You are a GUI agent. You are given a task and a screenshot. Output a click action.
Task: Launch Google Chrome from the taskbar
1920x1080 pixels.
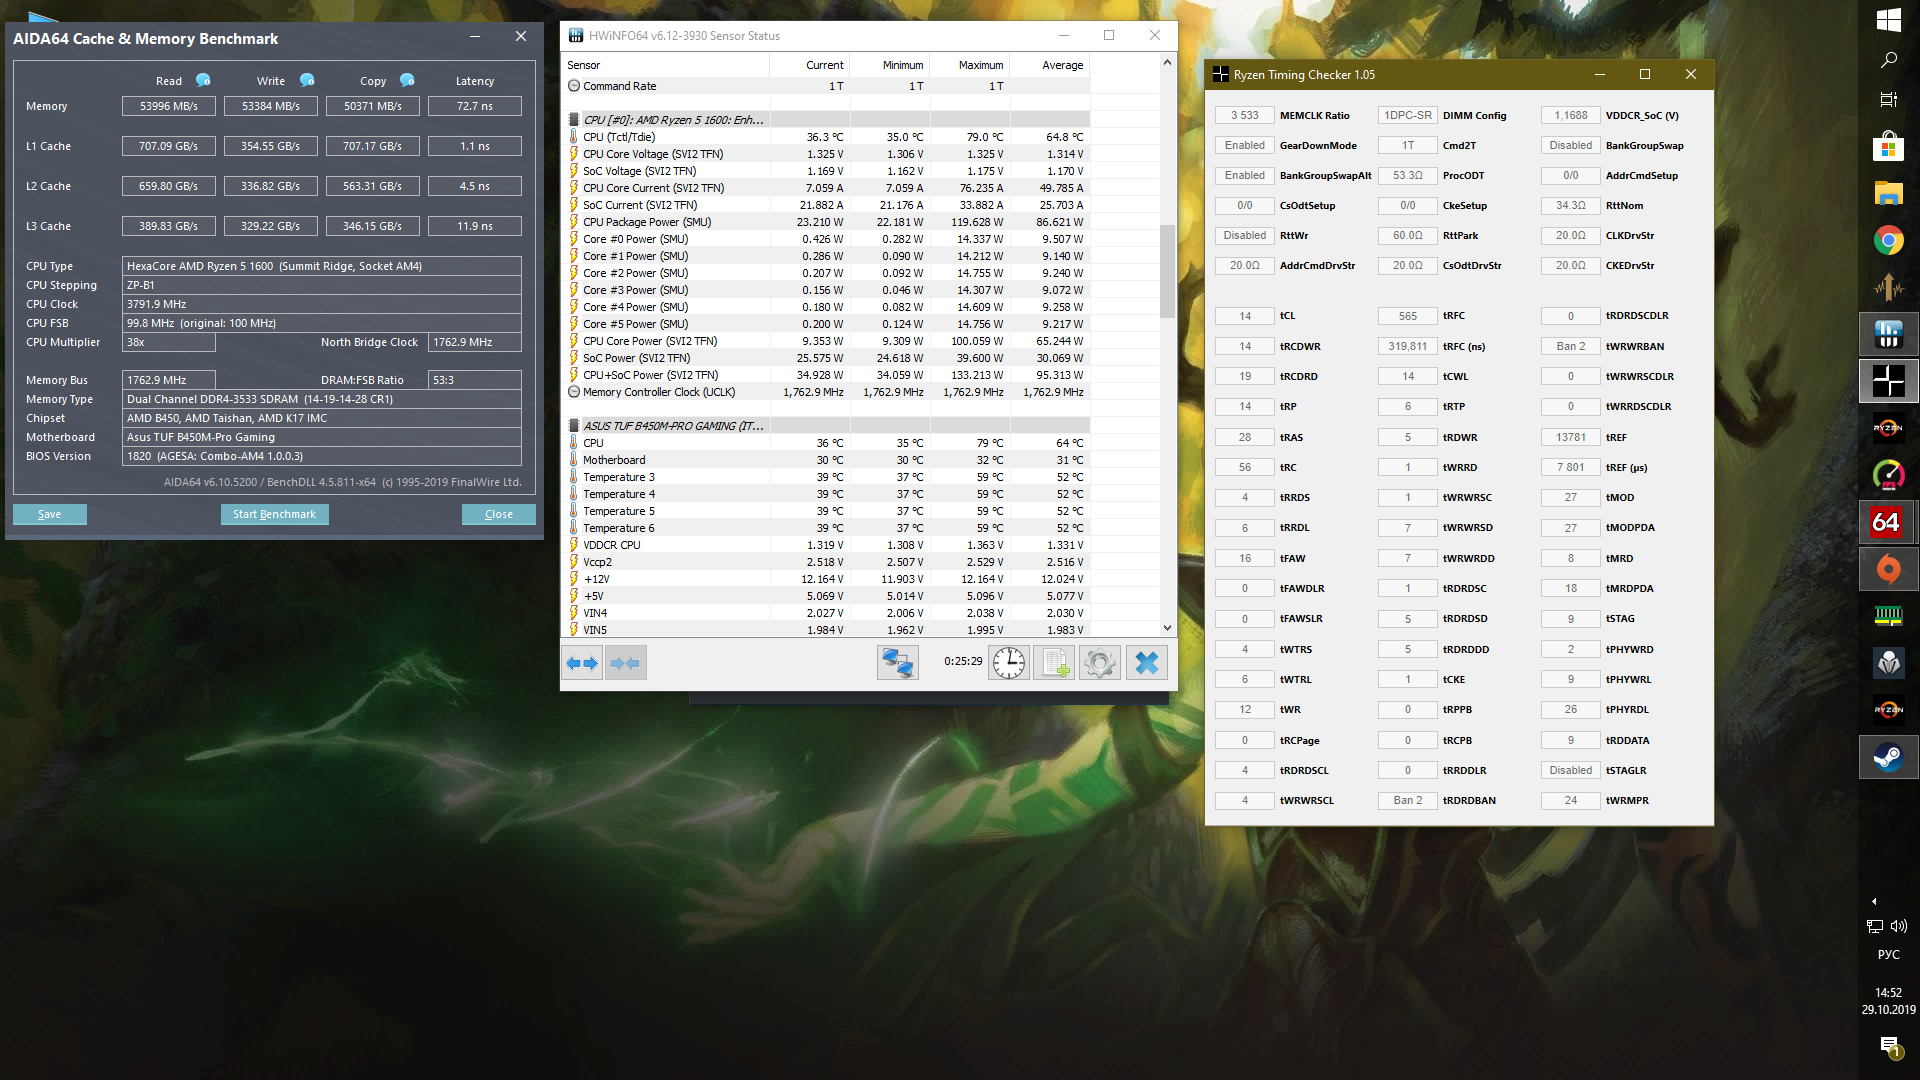[x=1888, y=240]
